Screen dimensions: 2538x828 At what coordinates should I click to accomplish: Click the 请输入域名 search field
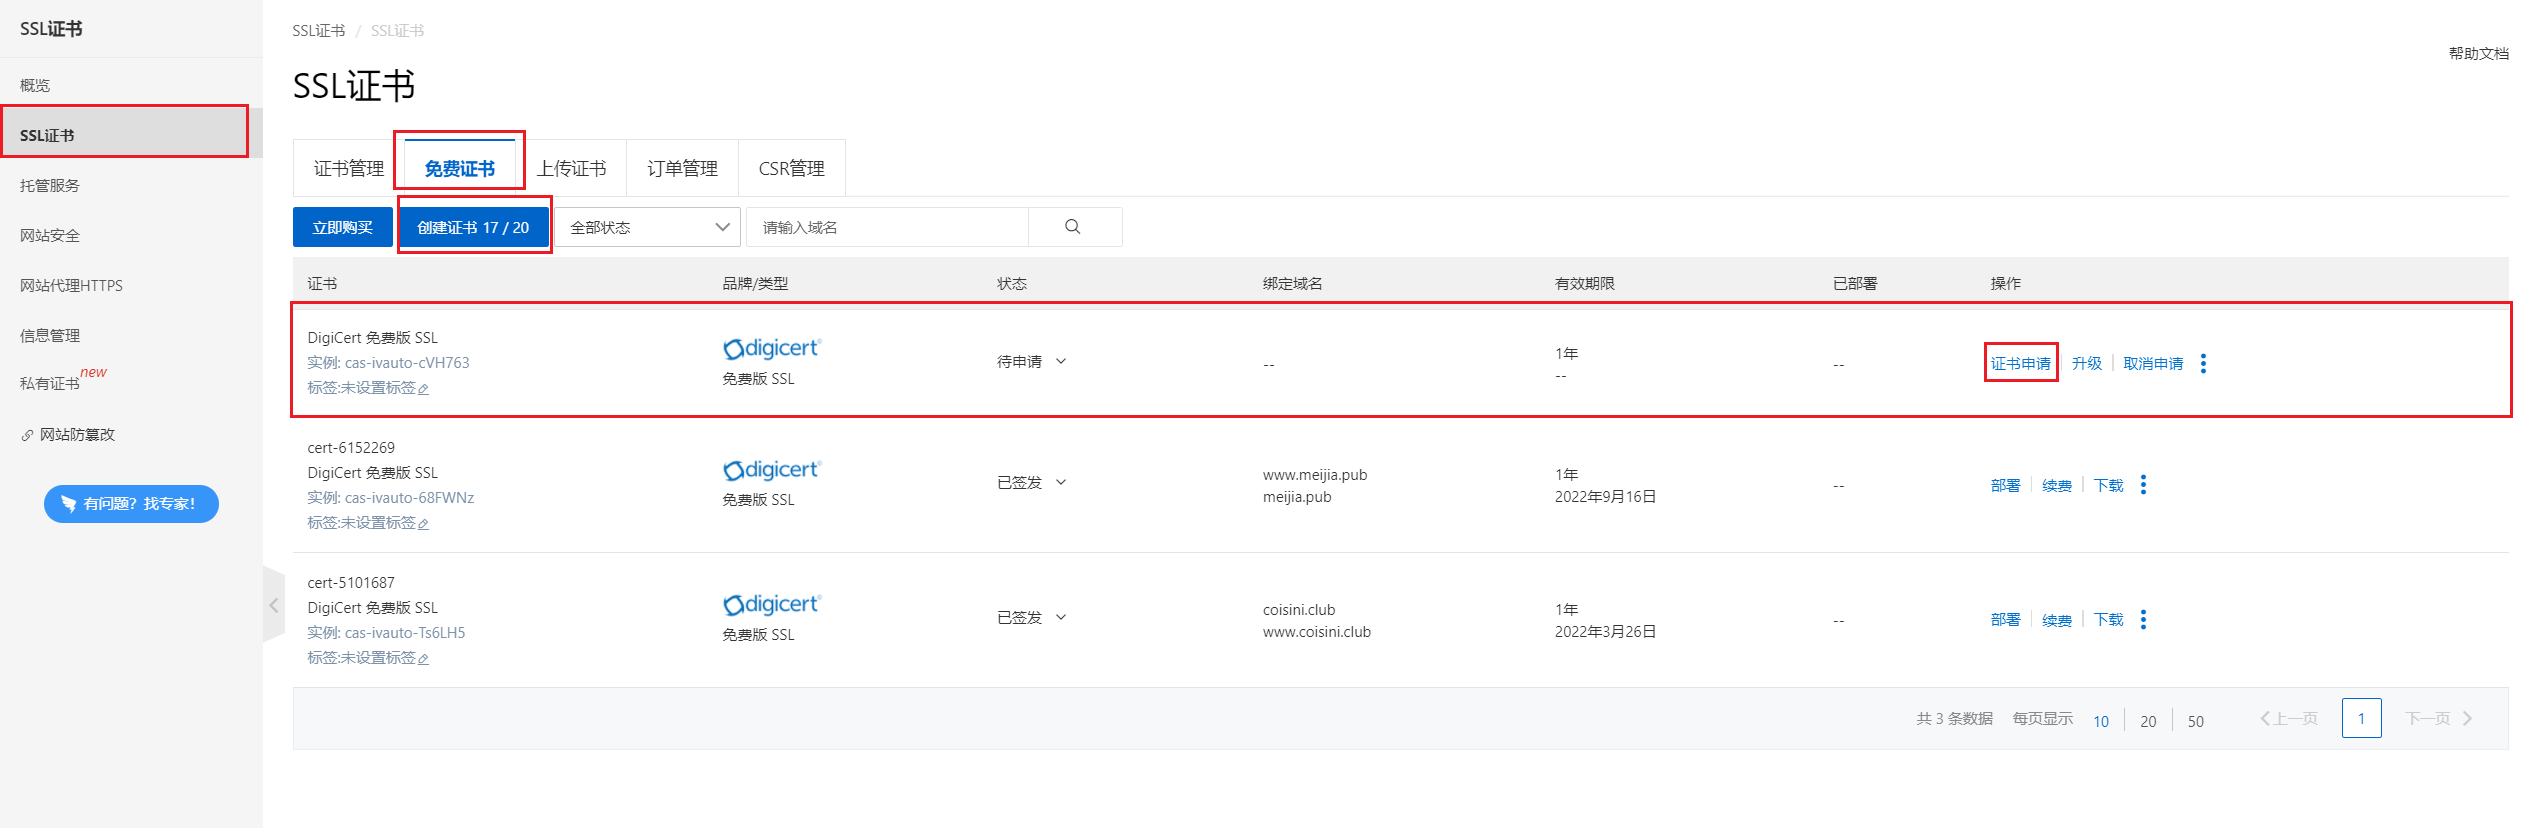pyautogui.click(x=887, y=227)
